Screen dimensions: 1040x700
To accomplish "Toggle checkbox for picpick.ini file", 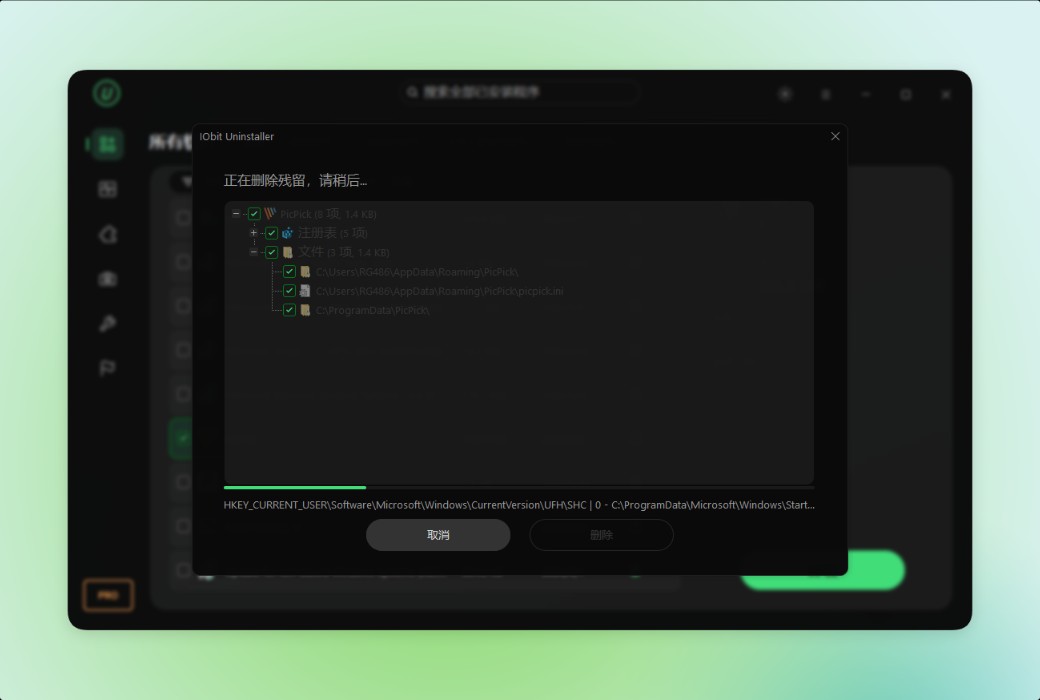I will pos(289,291).
